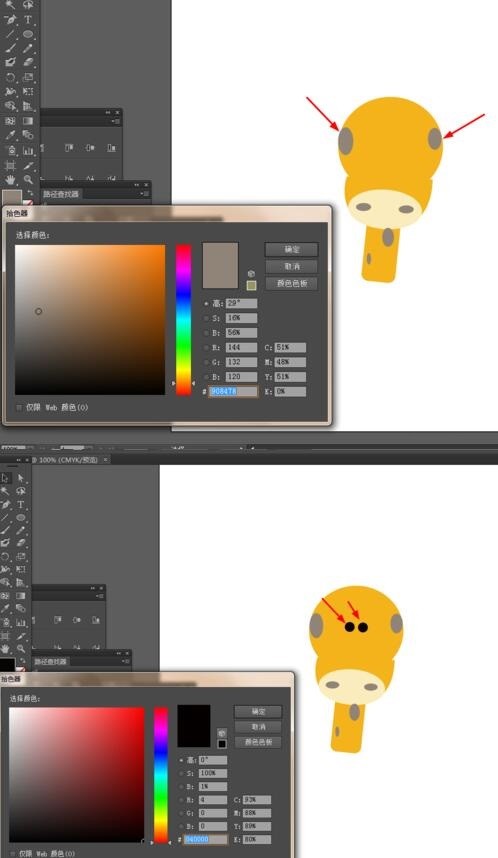Screen dimensions: 498x858
Task: Select Eyedropper tool in the gray-fill toolbar
Action: (x=10, y=135)
